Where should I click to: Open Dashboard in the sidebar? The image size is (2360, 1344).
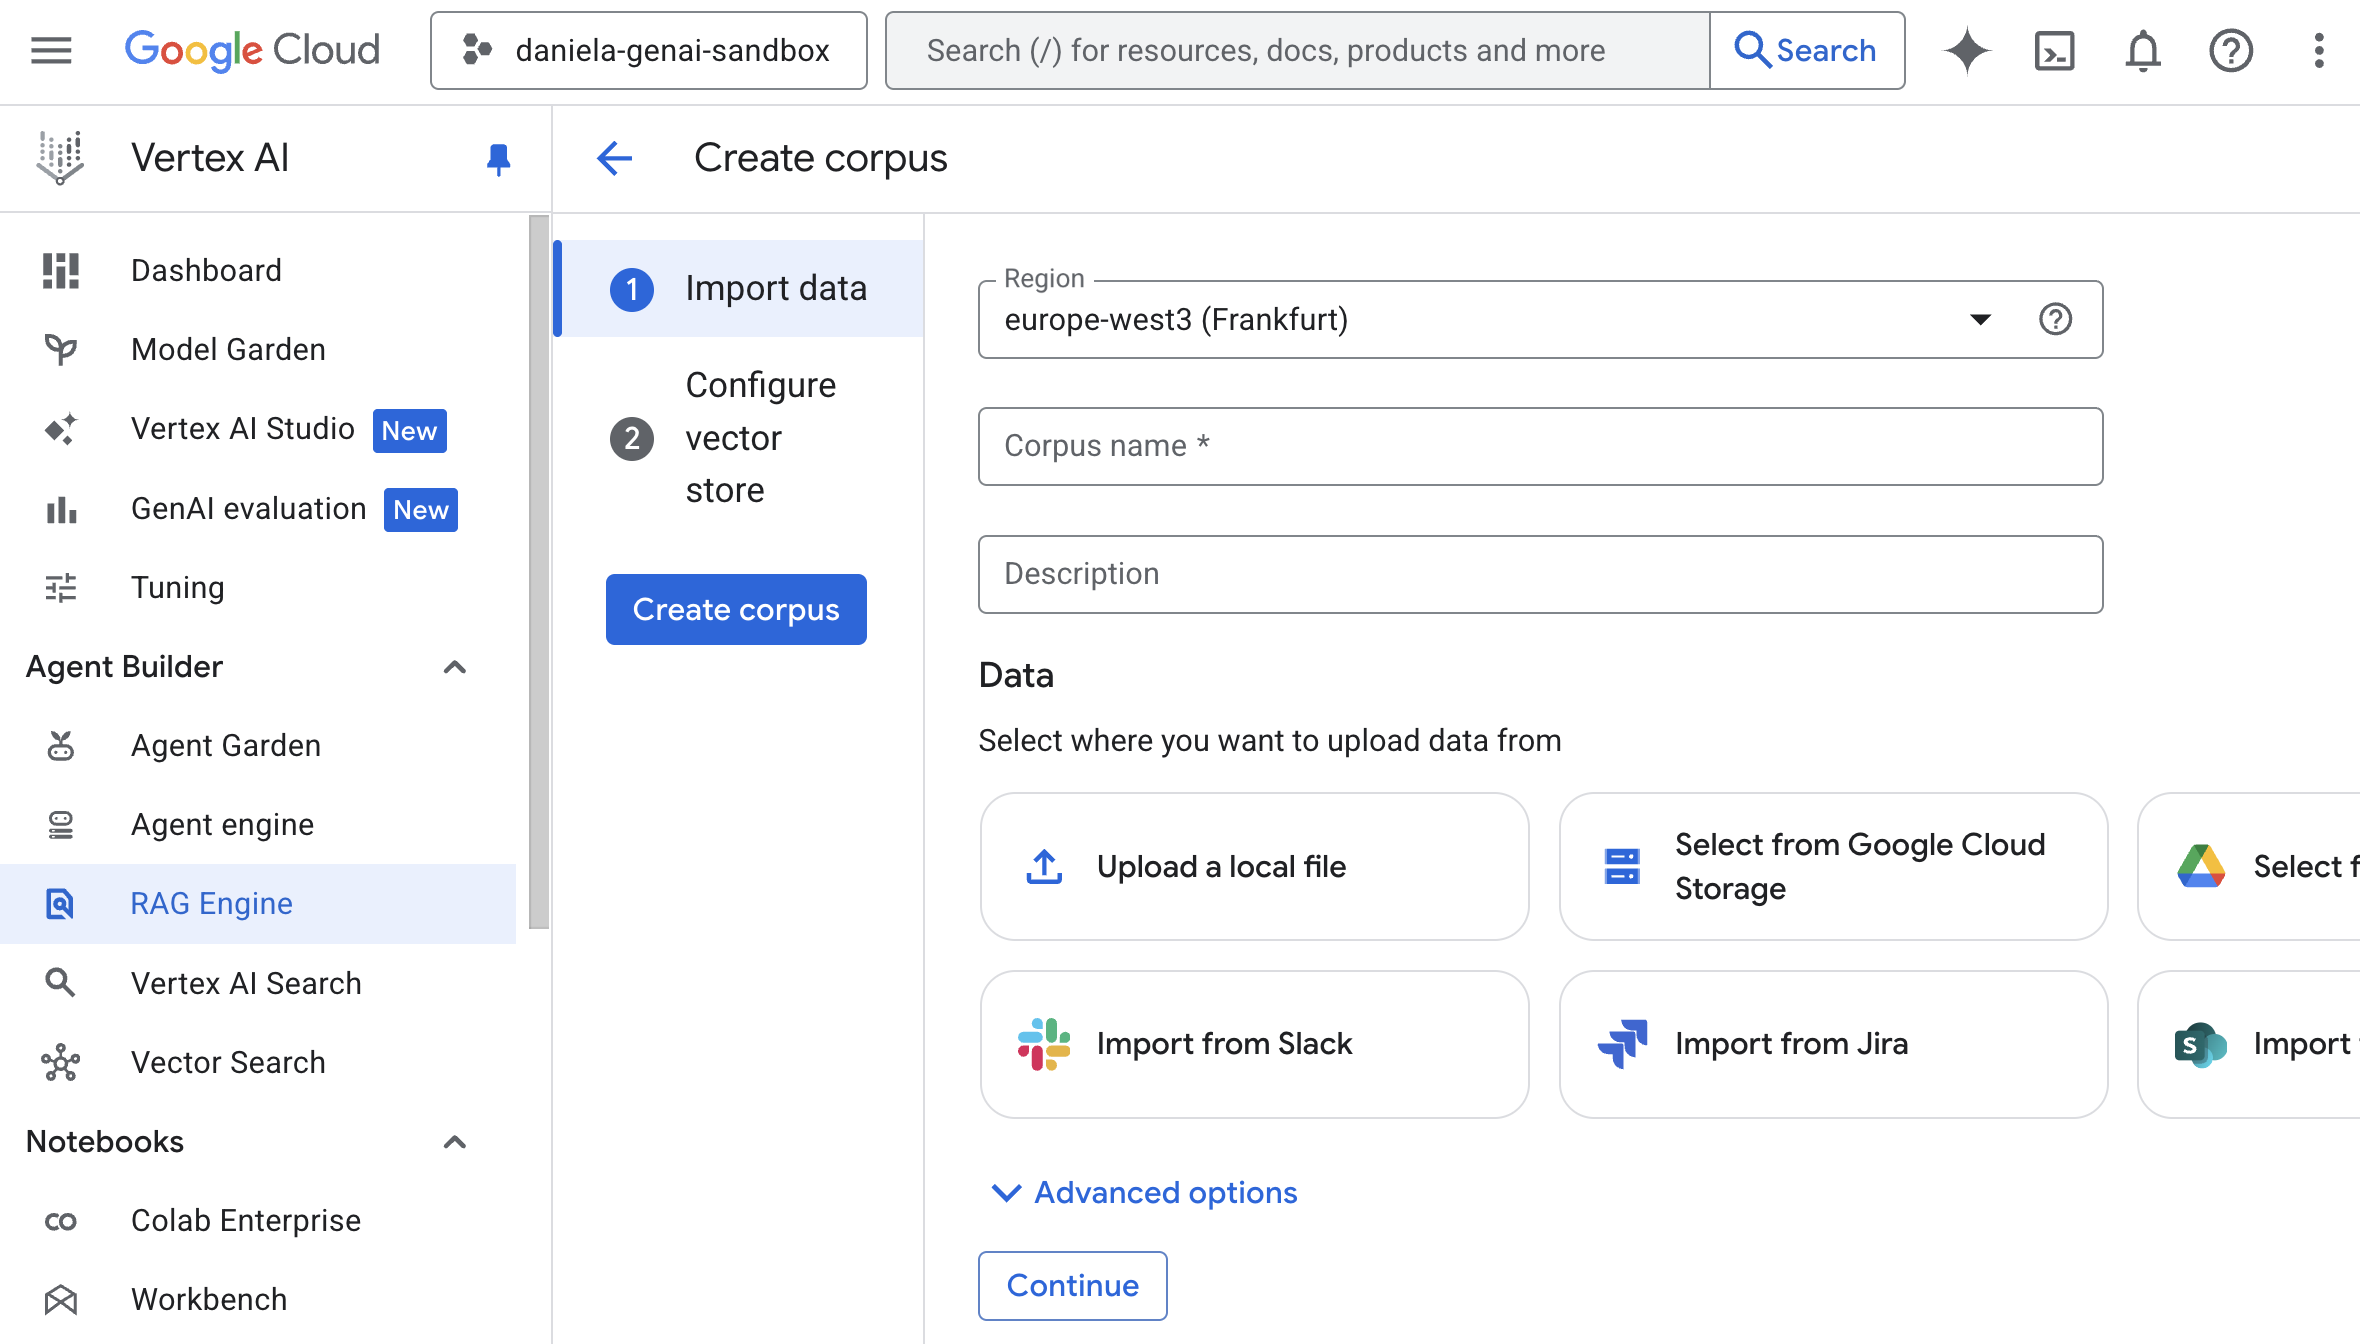tap(258, 271)
